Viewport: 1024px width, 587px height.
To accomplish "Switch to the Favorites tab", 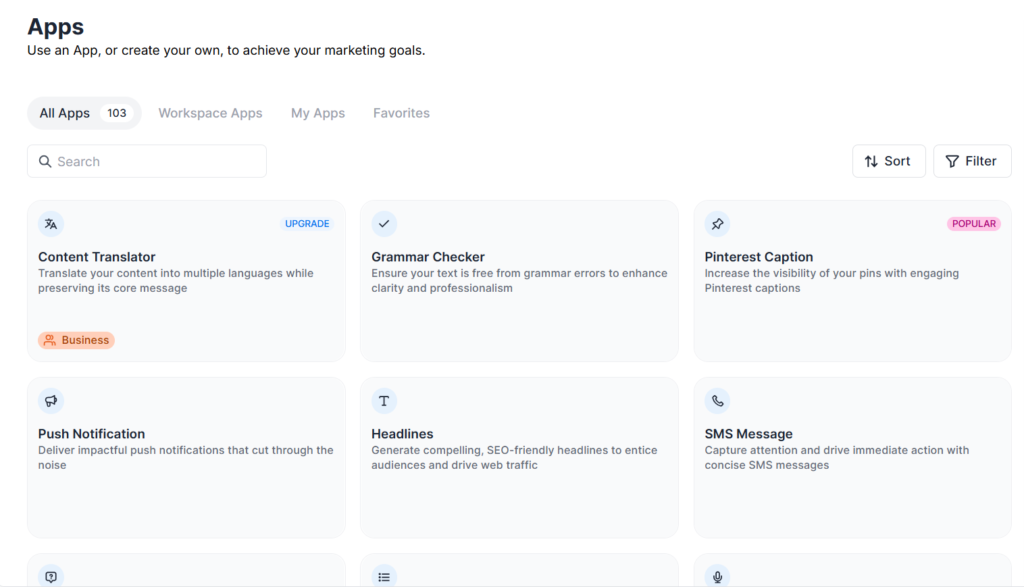I will point(401,112).
